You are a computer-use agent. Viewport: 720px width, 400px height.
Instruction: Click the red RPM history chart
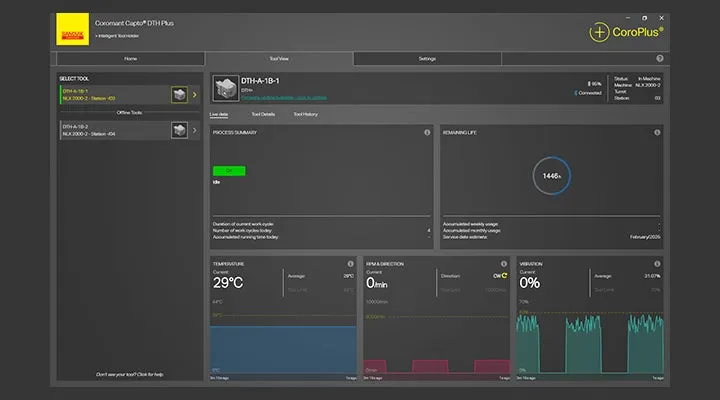click(436, 366)
